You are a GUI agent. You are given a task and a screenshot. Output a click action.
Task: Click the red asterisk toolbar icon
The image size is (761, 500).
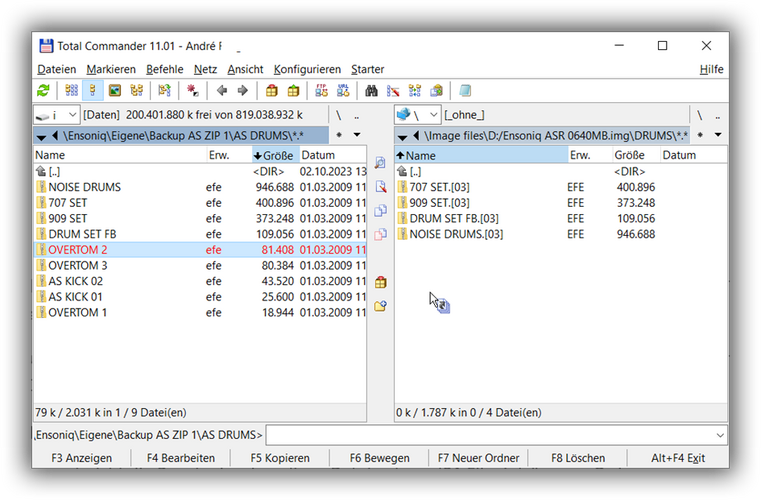coord(193,91)
